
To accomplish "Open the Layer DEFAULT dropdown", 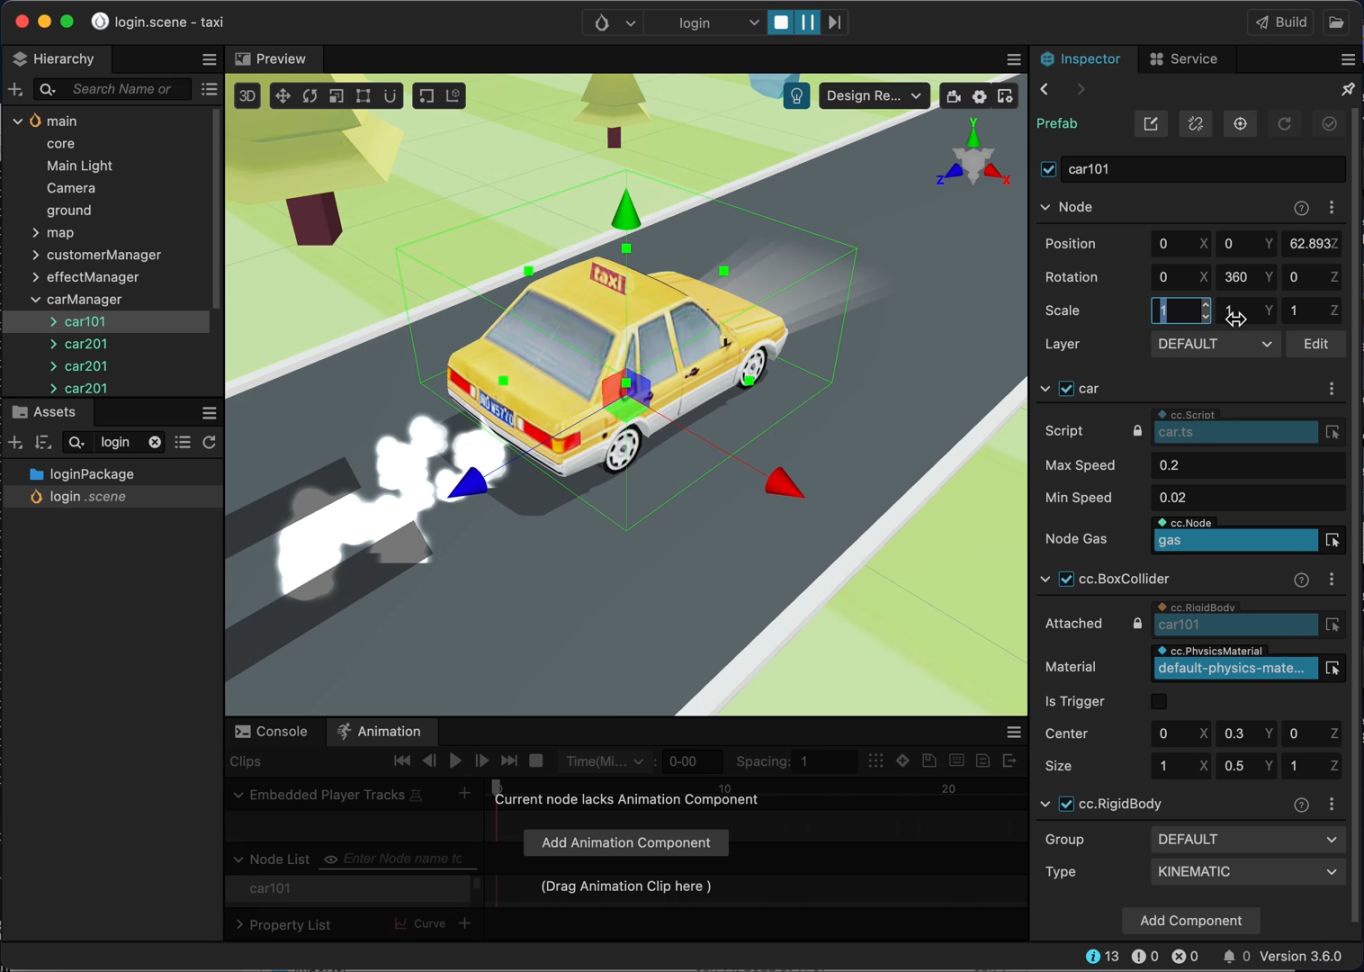I will (x=1214, y=344).
